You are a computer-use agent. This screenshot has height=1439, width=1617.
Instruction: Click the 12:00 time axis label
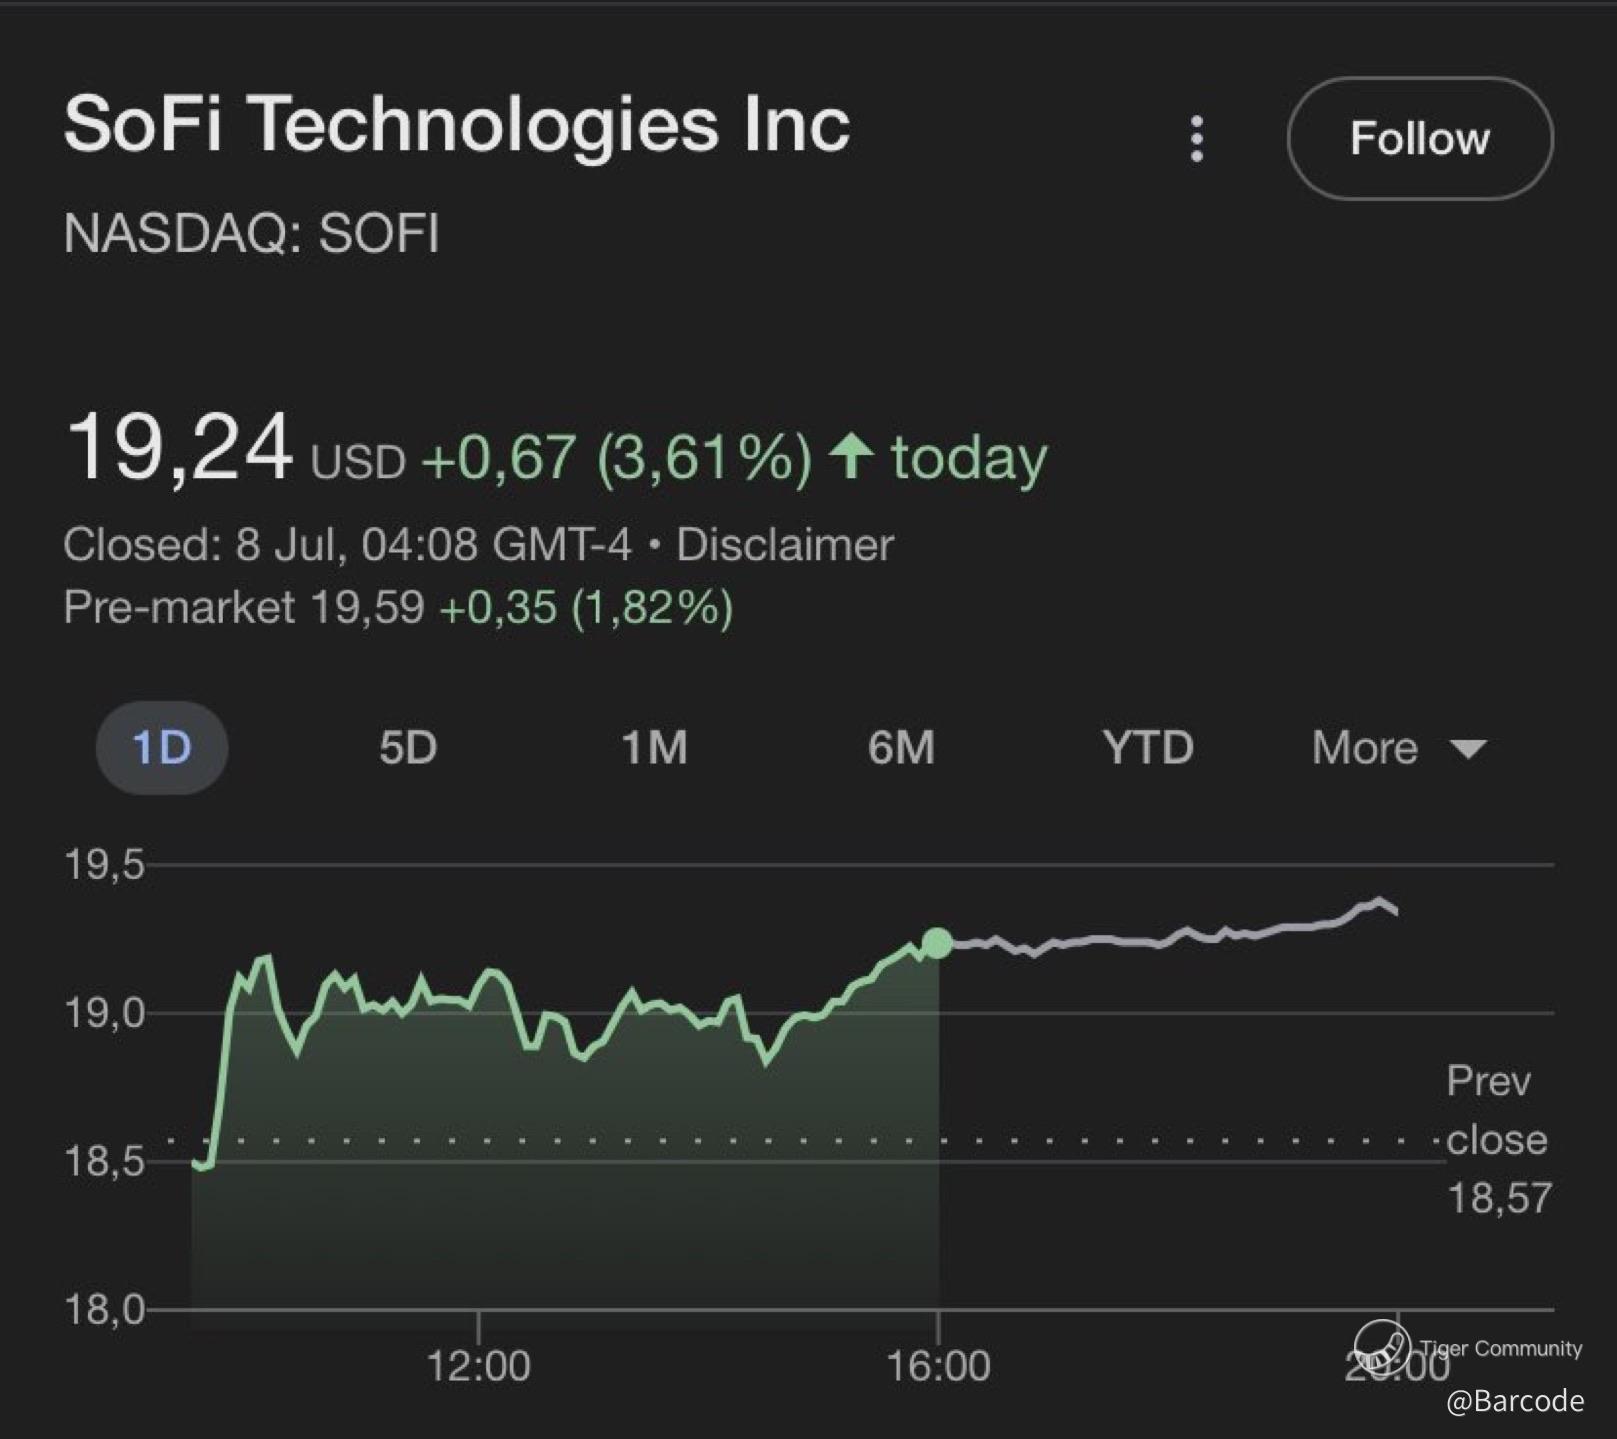tap(478, 1366)
